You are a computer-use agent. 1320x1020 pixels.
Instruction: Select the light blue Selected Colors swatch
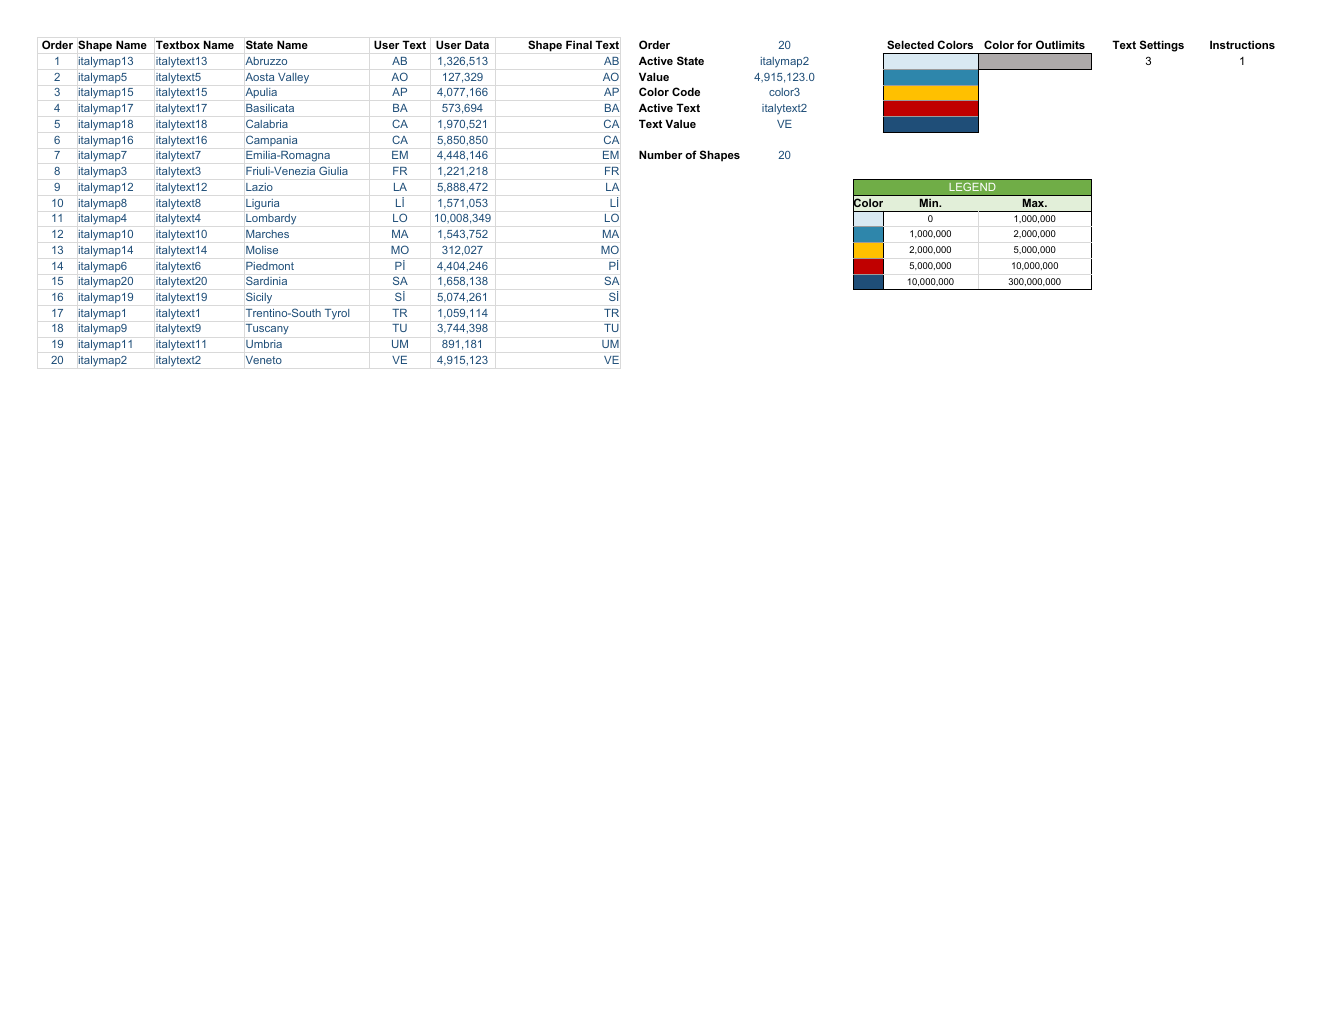click(930, 61)
